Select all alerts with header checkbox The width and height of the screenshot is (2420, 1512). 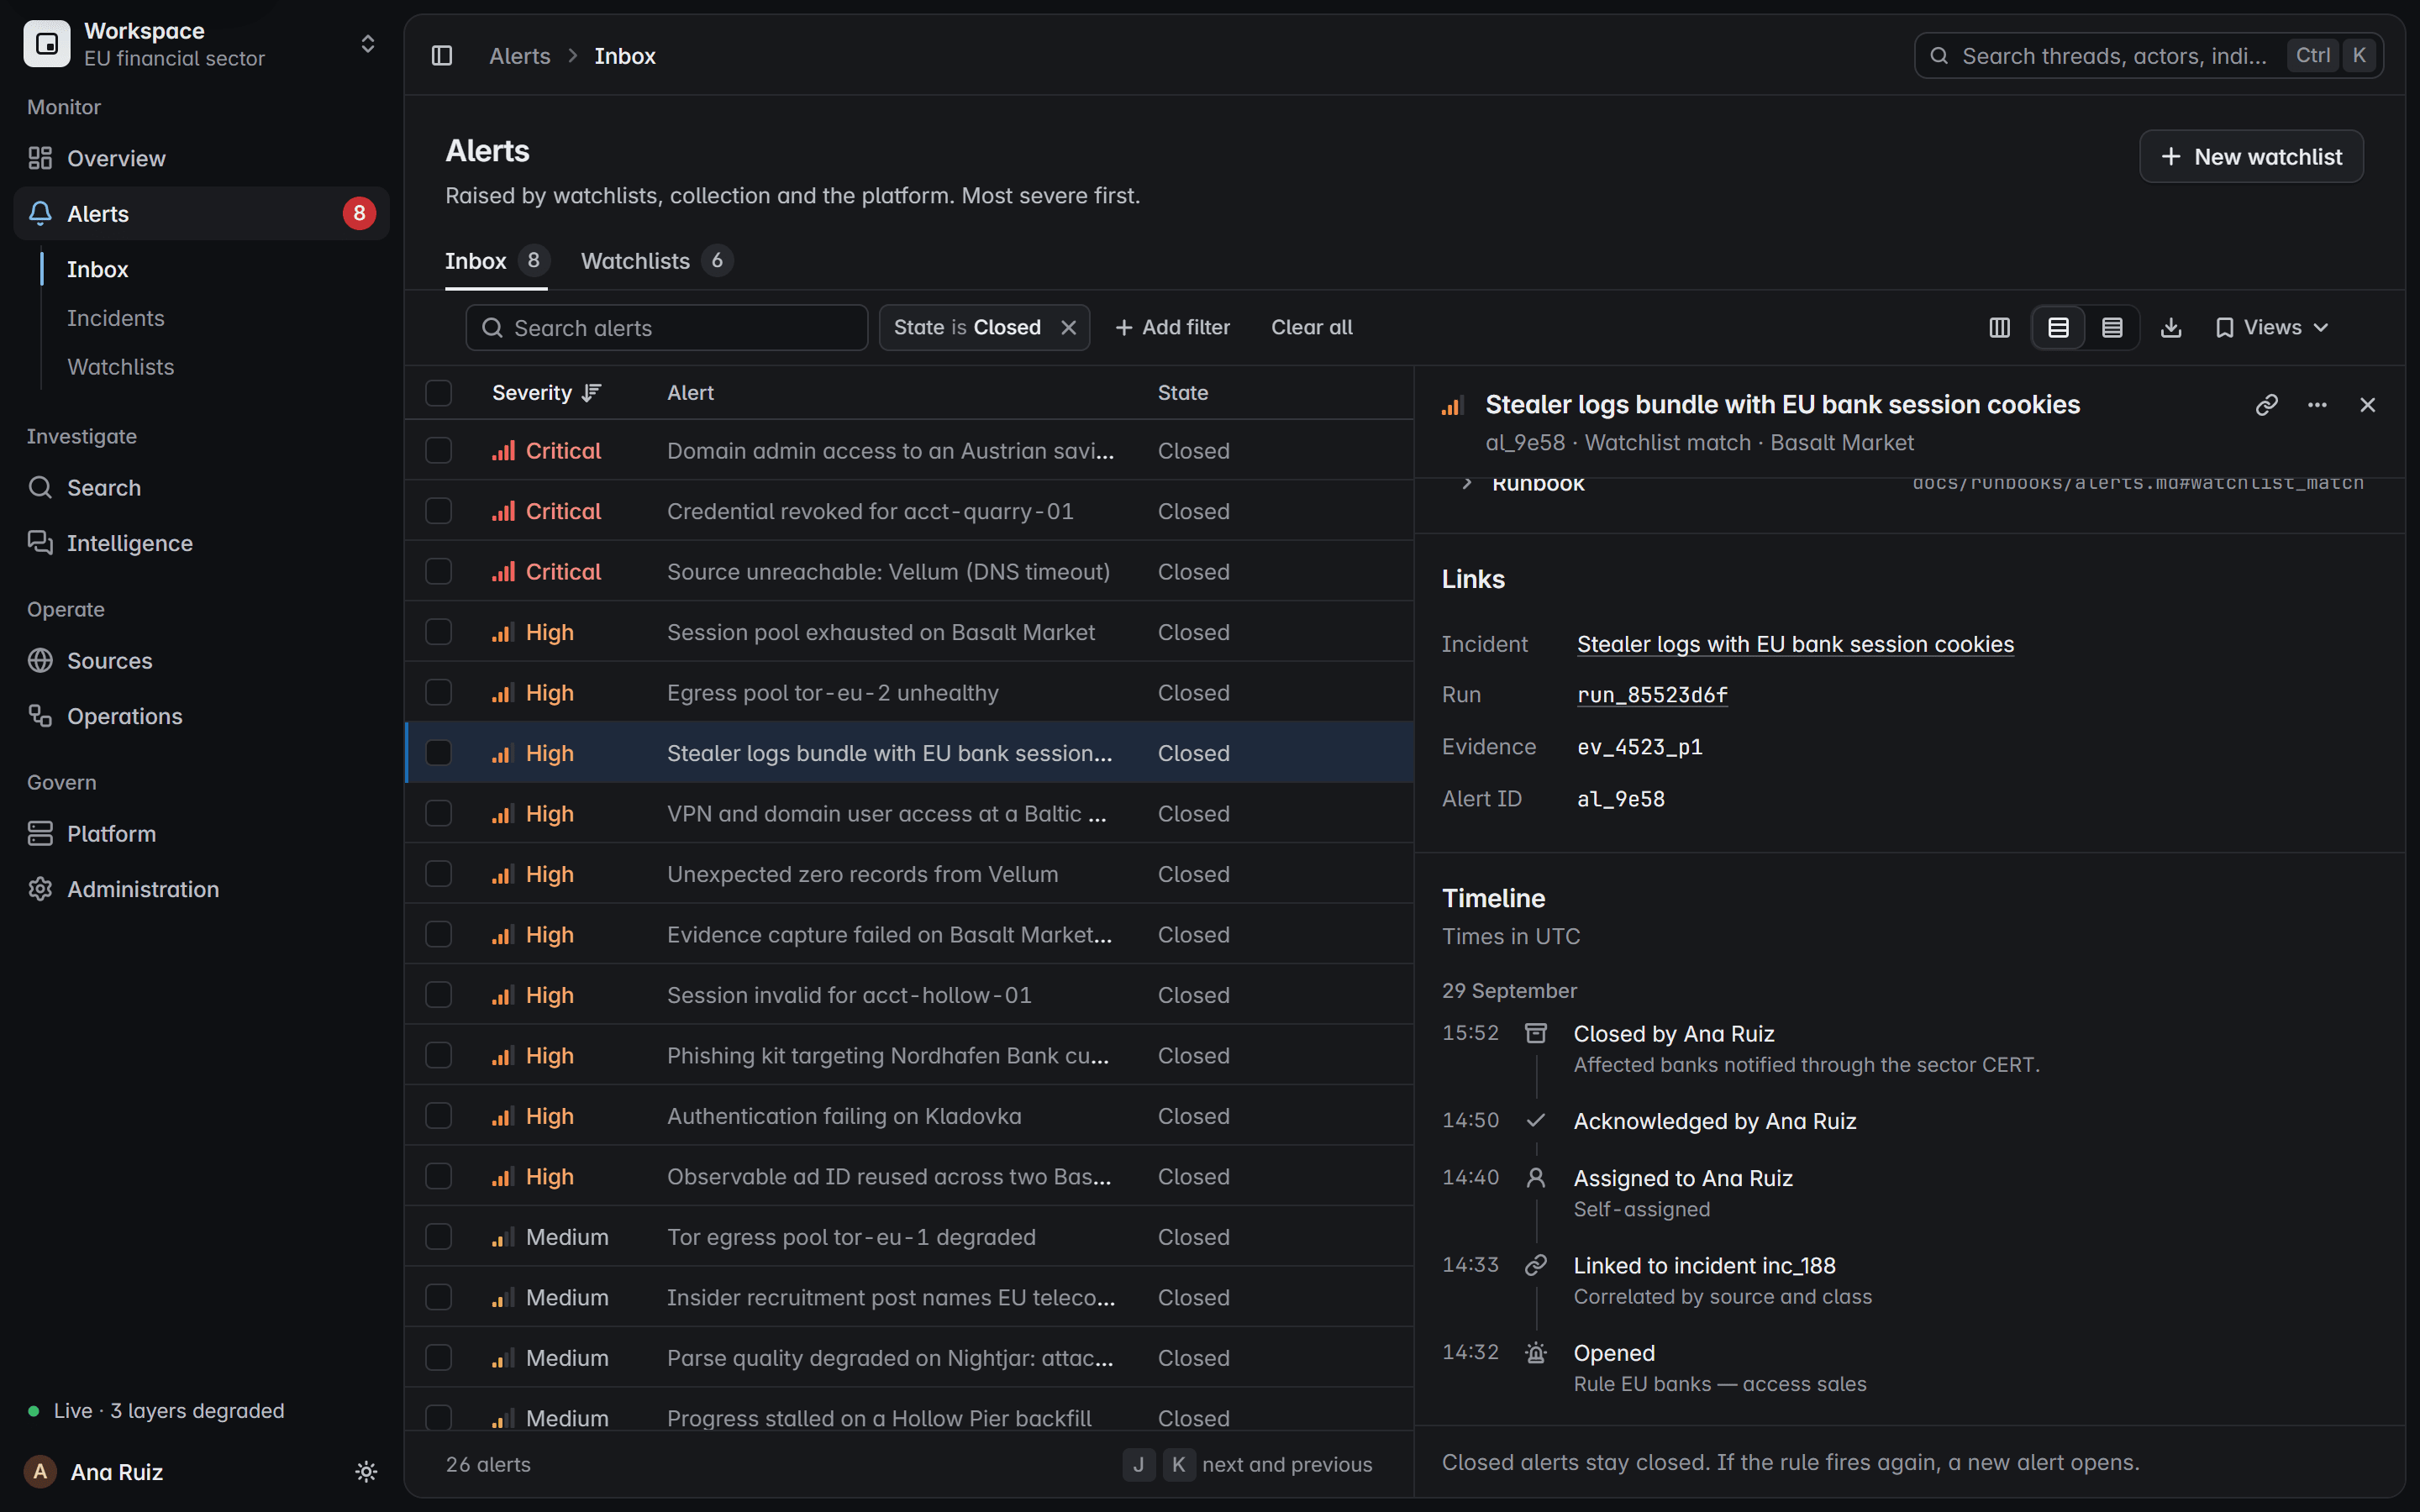coord(438,393)
